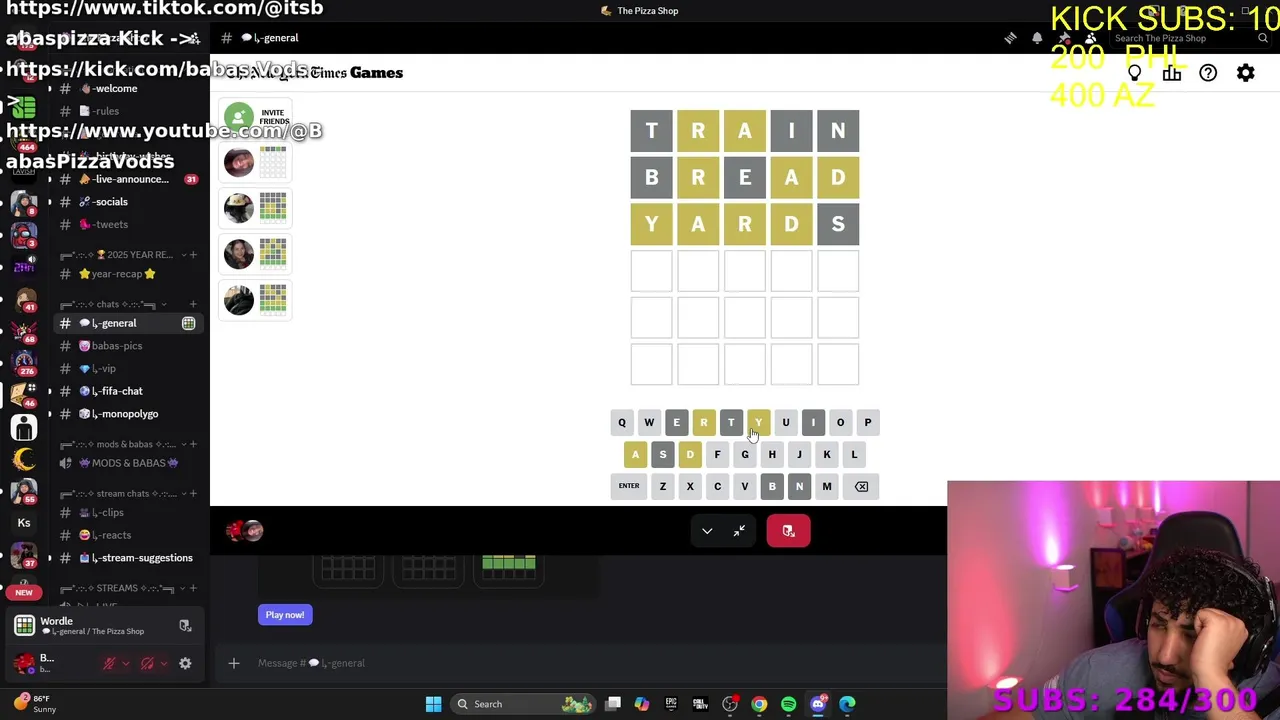Screen dimensions: 1280x720
Task: Open Microsoft Edge from the taskbar
Action: pyautogui.click(x=847, y=704)
